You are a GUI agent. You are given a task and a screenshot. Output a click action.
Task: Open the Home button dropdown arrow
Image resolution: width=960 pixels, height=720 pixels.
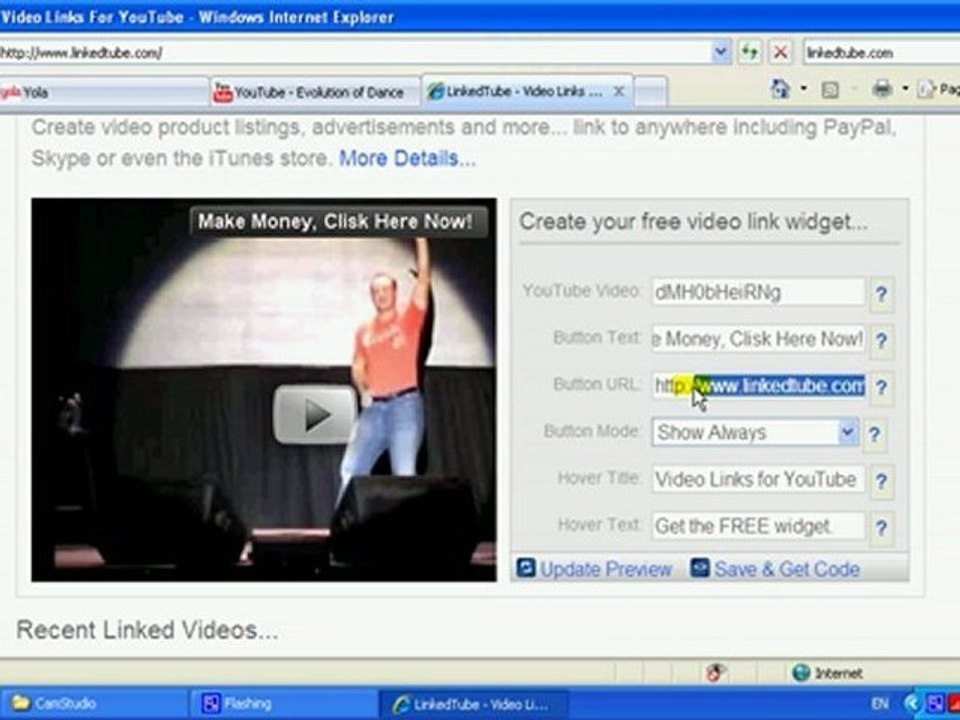pyautogui.click(x=803, y=89)
